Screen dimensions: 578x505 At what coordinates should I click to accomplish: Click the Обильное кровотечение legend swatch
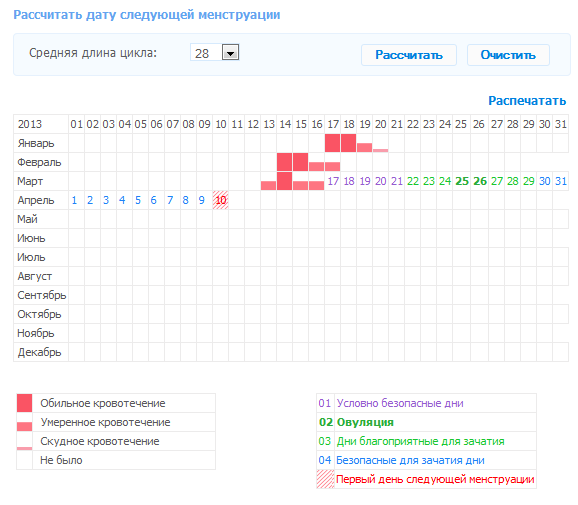tap(24, 403)
